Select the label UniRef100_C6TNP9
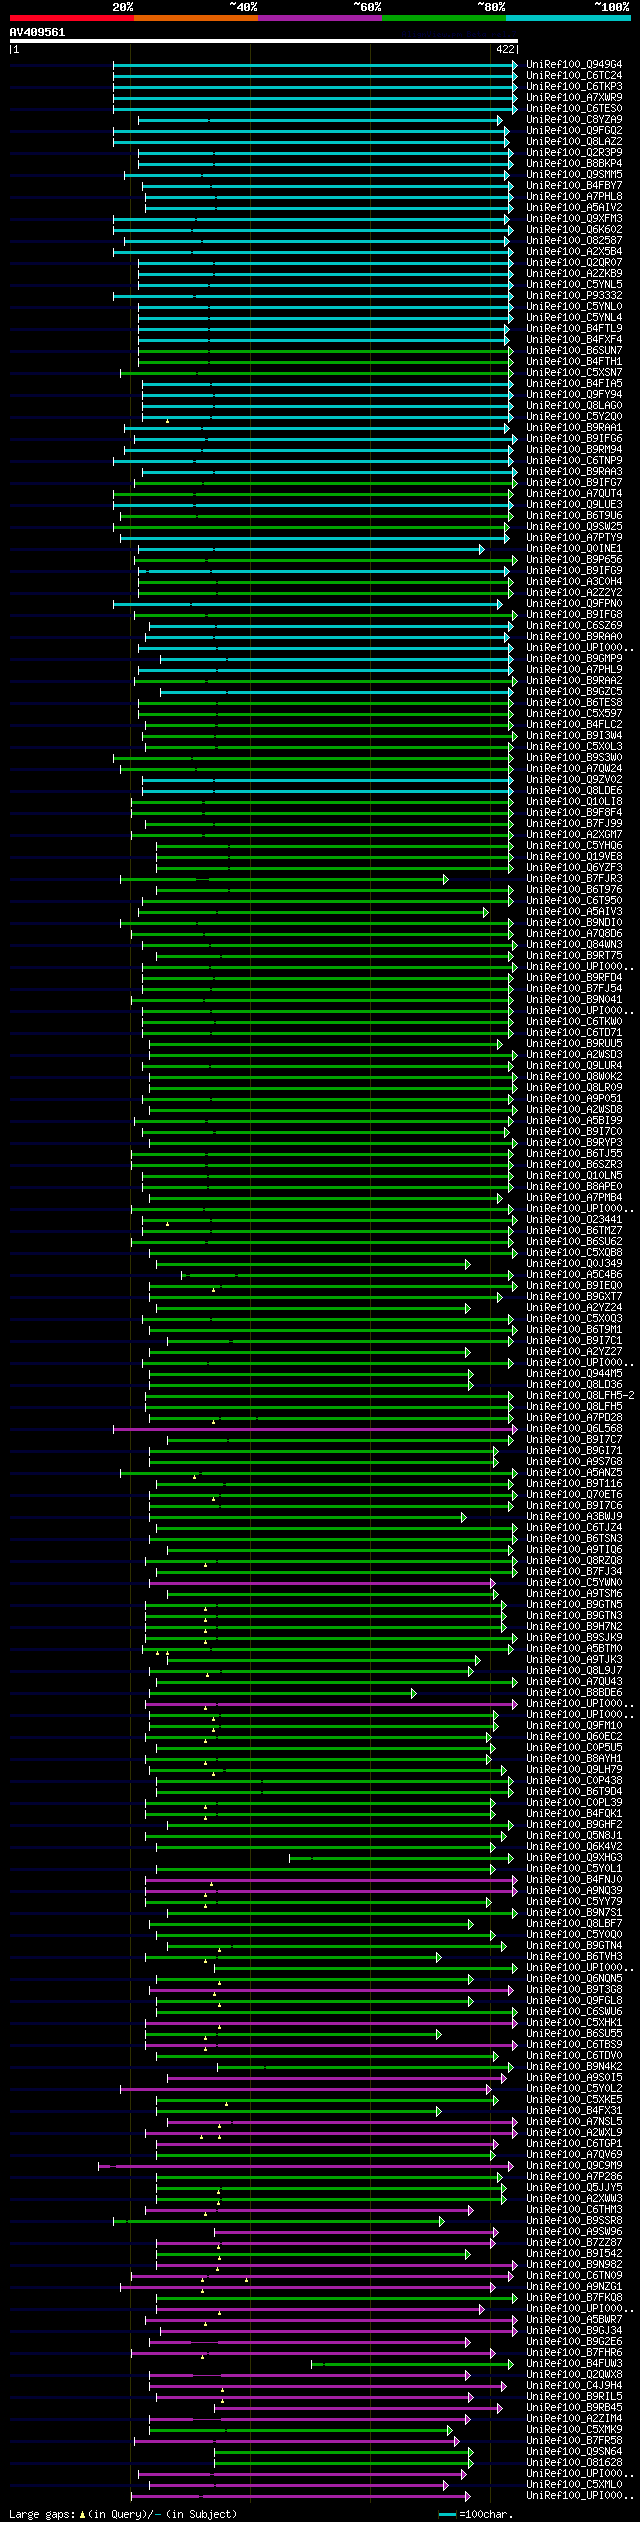The width and height of the screenshot is (640, 2522). 574,461
